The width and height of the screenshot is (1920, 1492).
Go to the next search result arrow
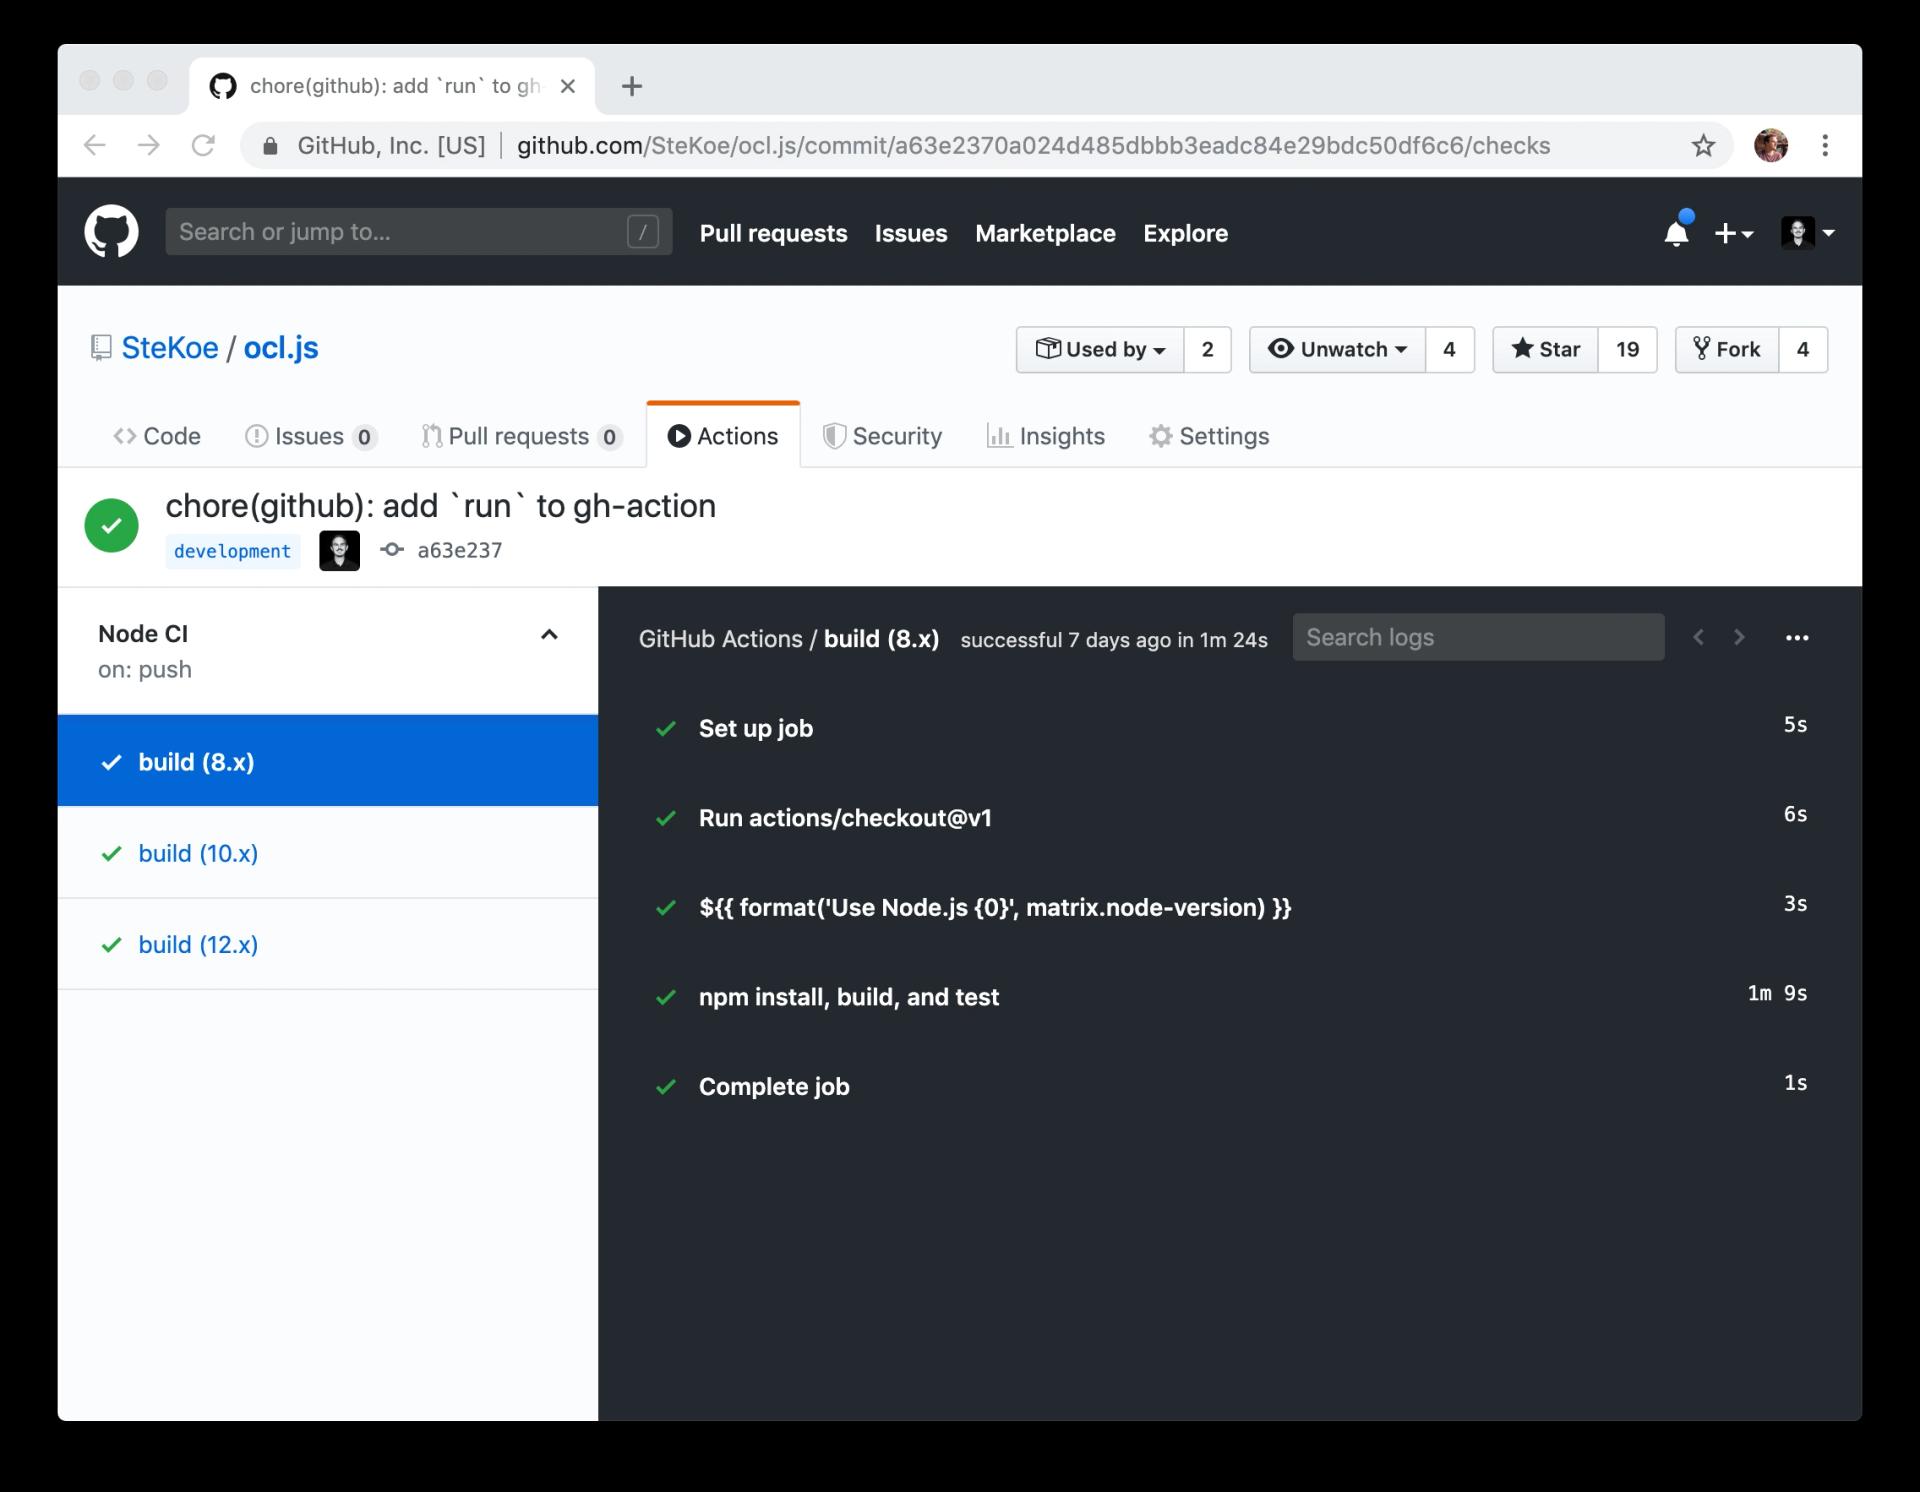tap(1739, 638)
